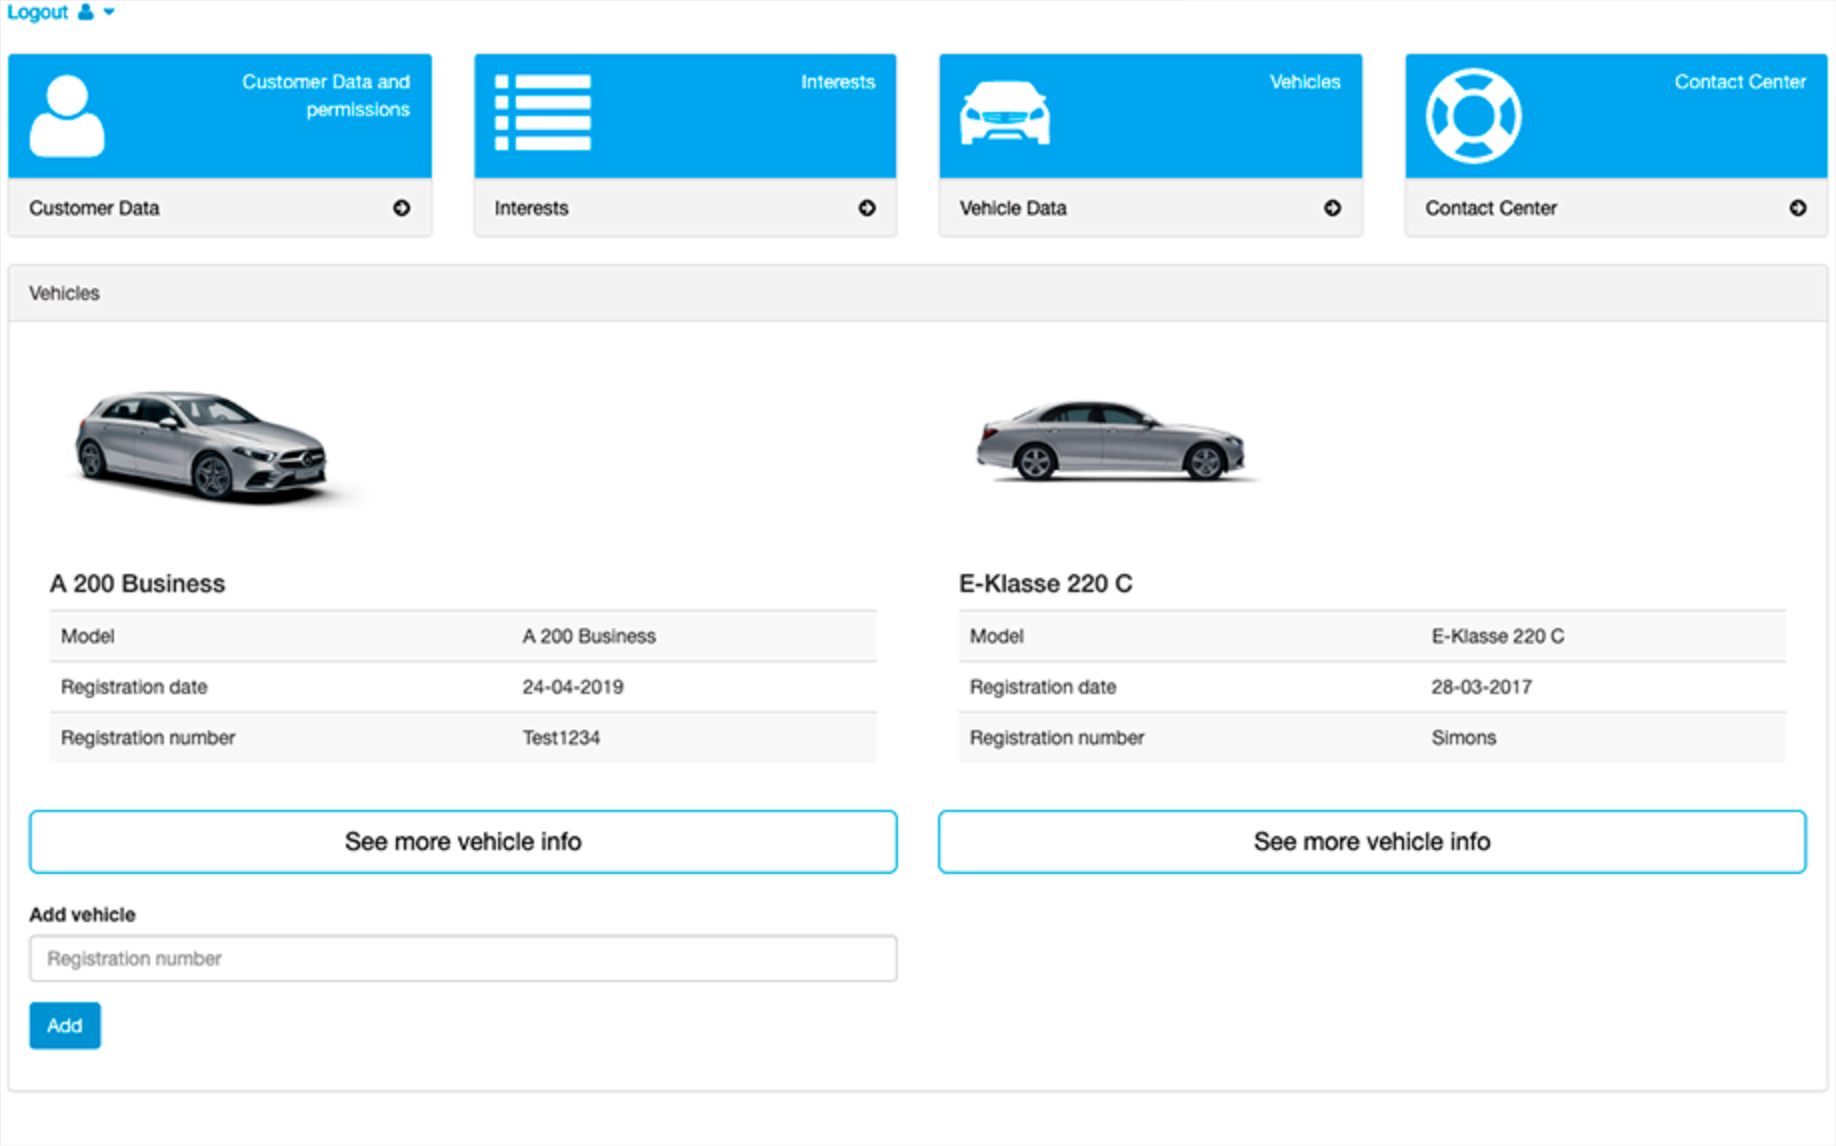This screenshot has width=1836, height=1146.
Task: Click the Add button under Add vehicle
Action: [x=64, y=1025]
